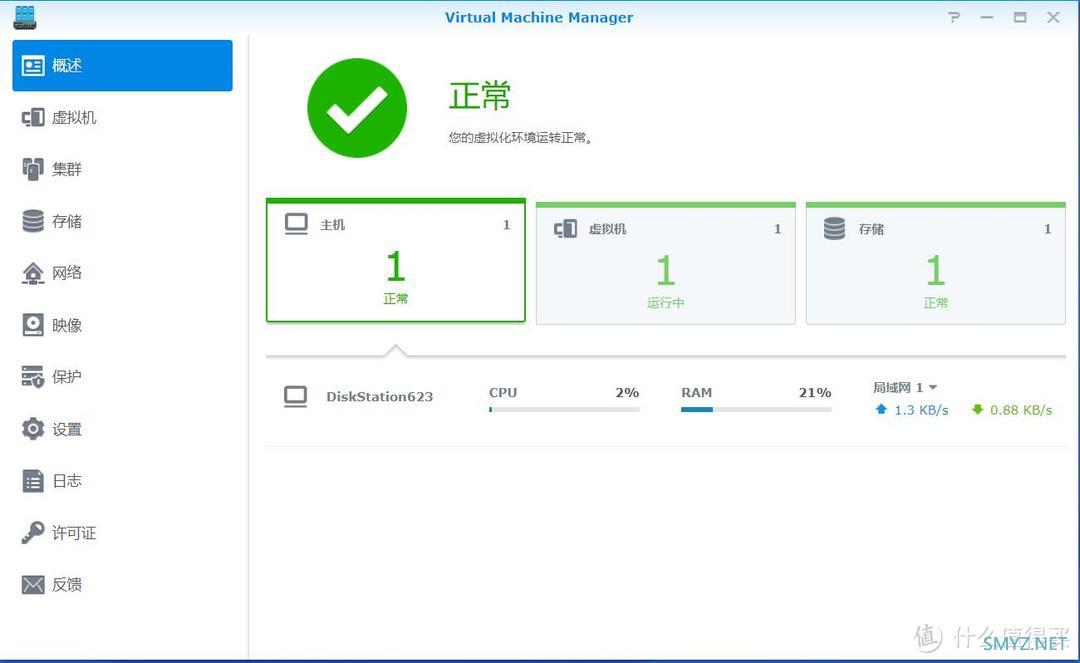
Task: Click the big green checkmark status icon
Action: click(357, 108)
